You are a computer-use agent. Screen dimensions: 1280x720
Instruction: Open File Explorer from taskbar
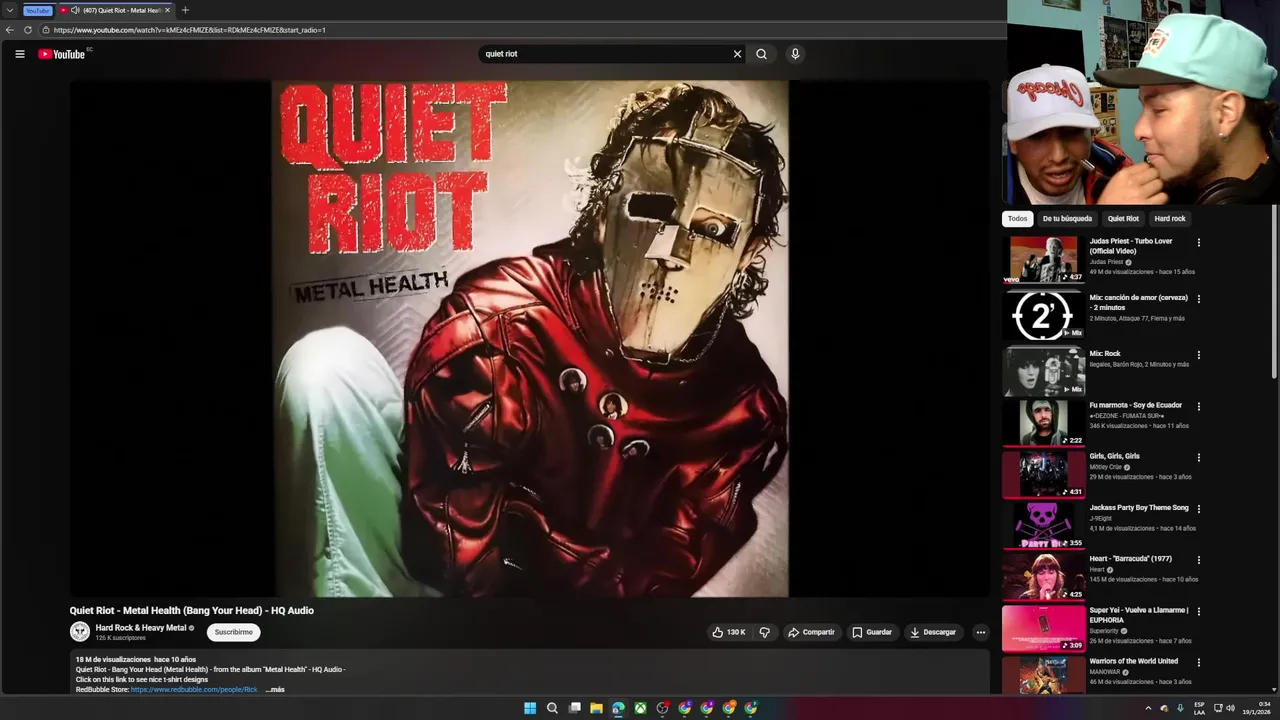tap(596, 708)
